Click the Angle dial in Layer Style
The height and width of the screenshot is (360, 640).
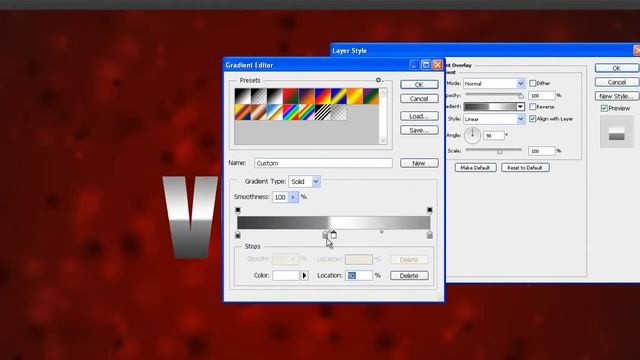[472, 135]
